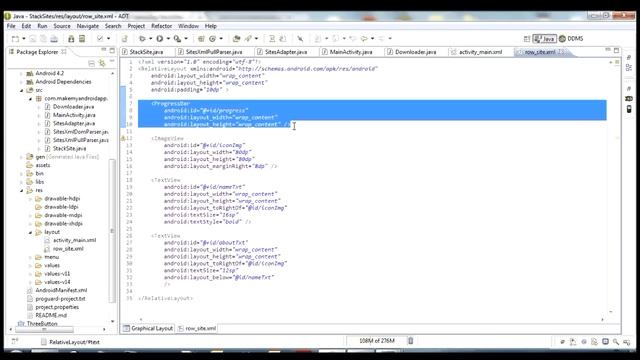Collapse the layout folder
Viewport: 640px width, 360px height.
[x=30, y=232]
